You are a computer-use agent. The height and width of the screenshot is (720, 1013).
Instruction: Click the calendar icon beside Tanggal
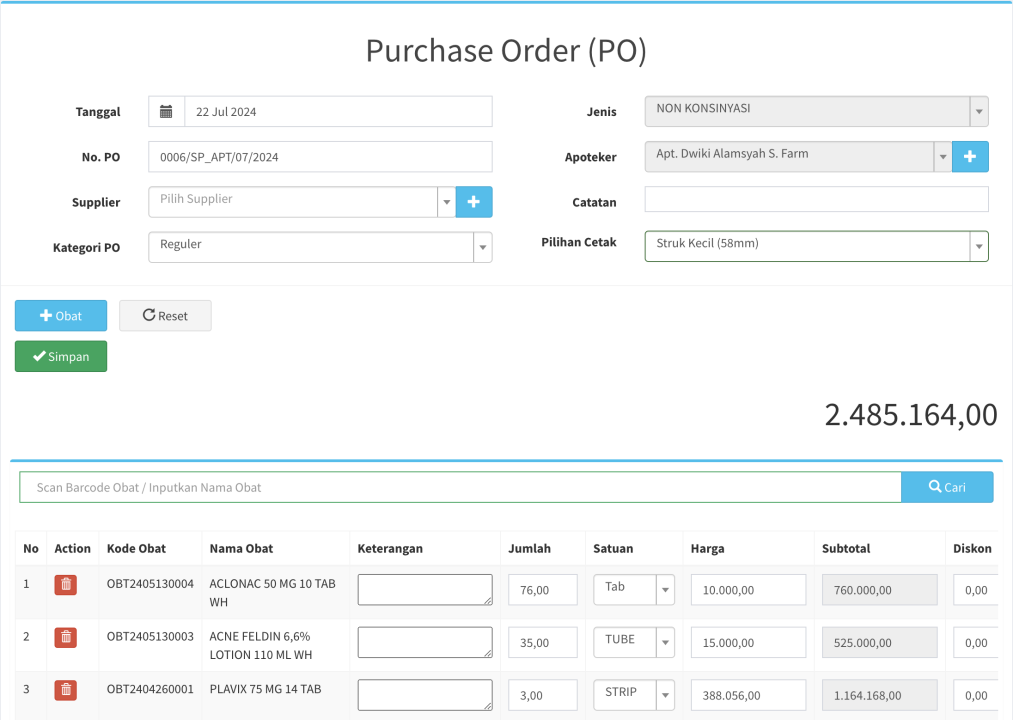tap(166, 112)
